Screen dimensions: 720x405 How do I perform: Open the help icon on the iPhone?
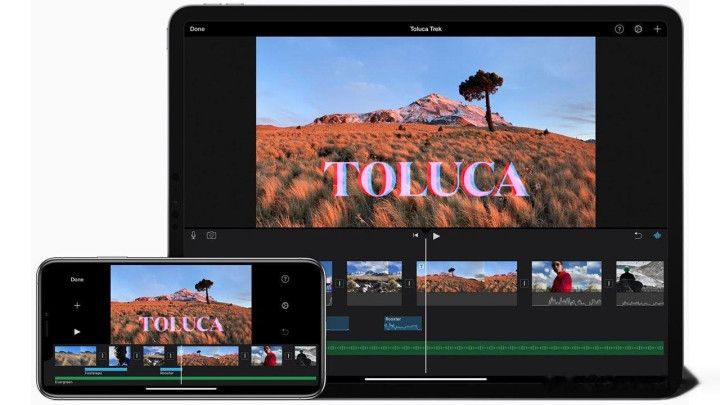(x=285, y=279)
